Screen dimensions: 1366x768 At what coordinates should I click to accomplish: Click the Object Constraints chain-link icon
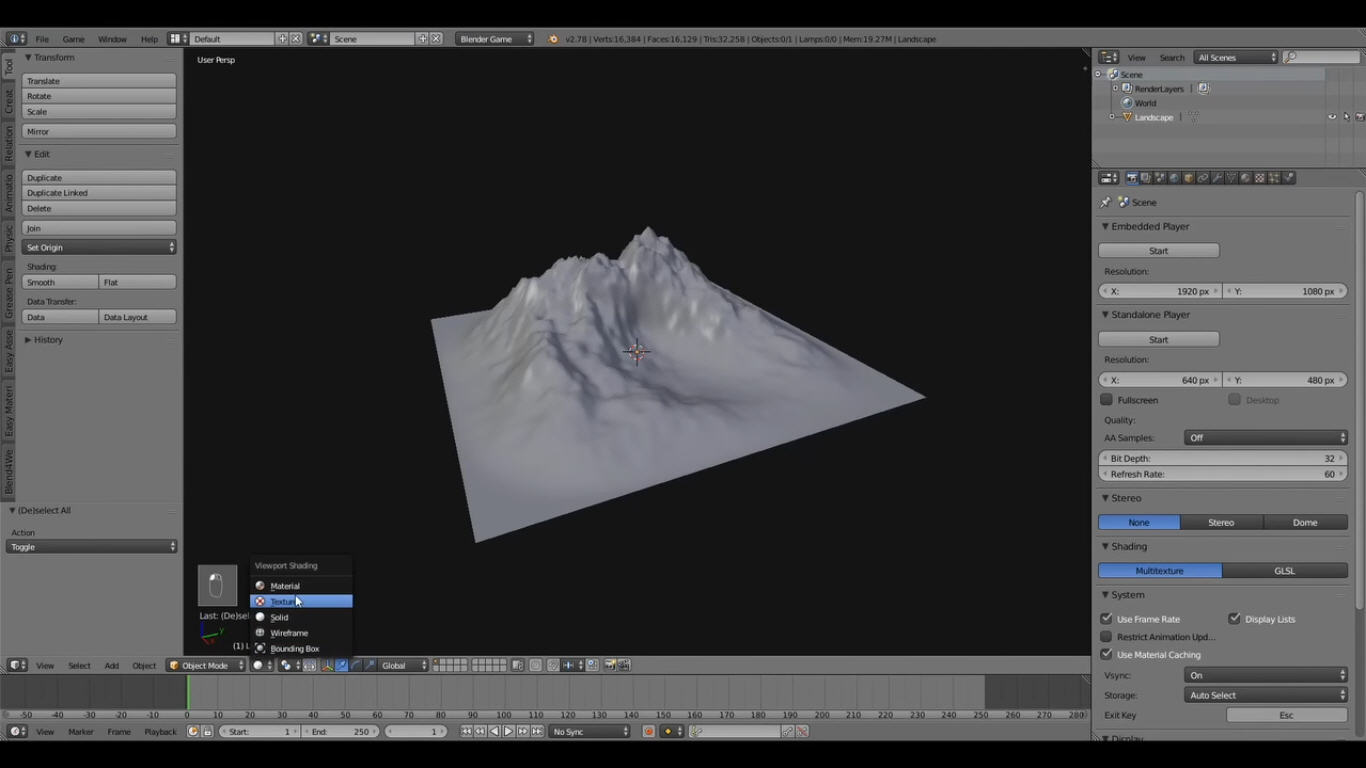1203,178
